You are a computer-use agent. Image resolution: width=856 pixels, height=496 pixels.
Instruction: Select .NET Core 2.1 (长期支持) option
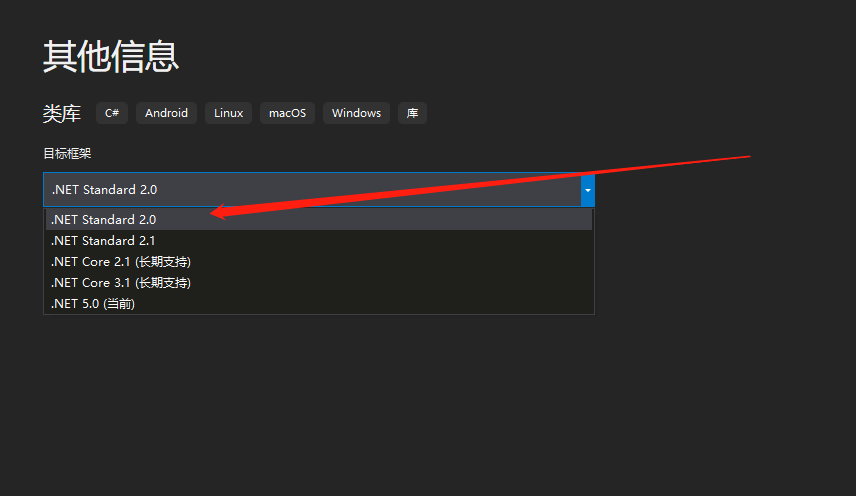pos(319,262)
